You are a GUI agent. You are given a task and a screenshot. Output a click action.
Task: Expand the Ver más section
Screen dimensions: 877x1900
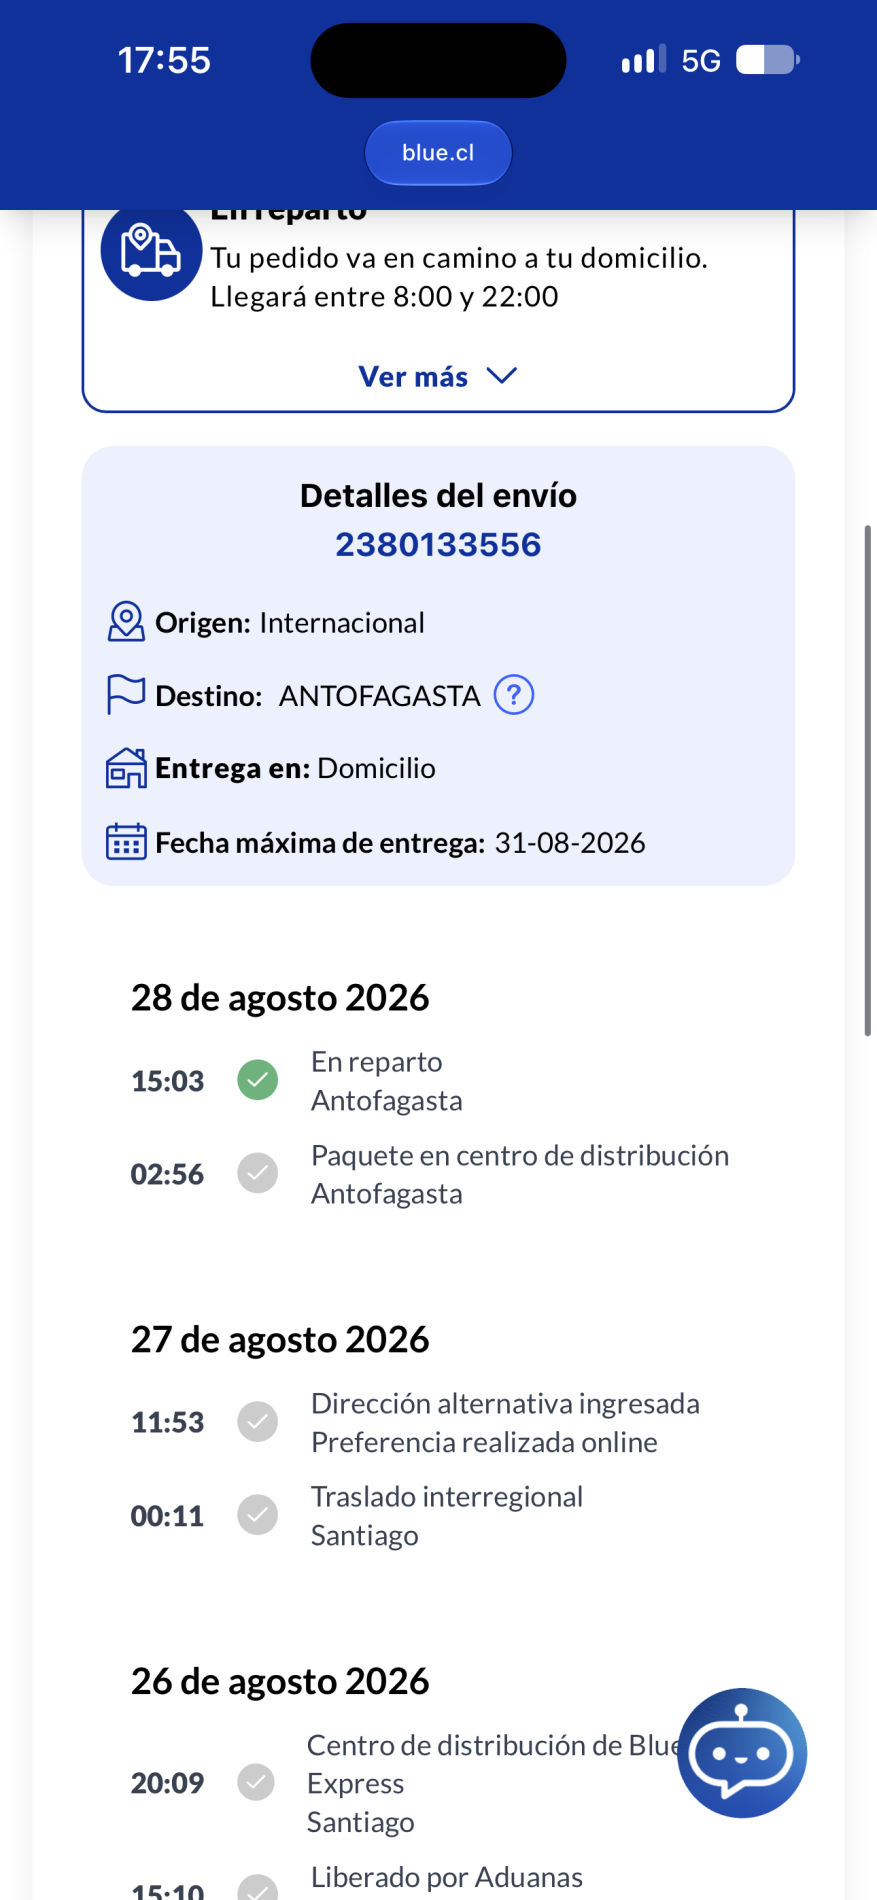(438, 377)
